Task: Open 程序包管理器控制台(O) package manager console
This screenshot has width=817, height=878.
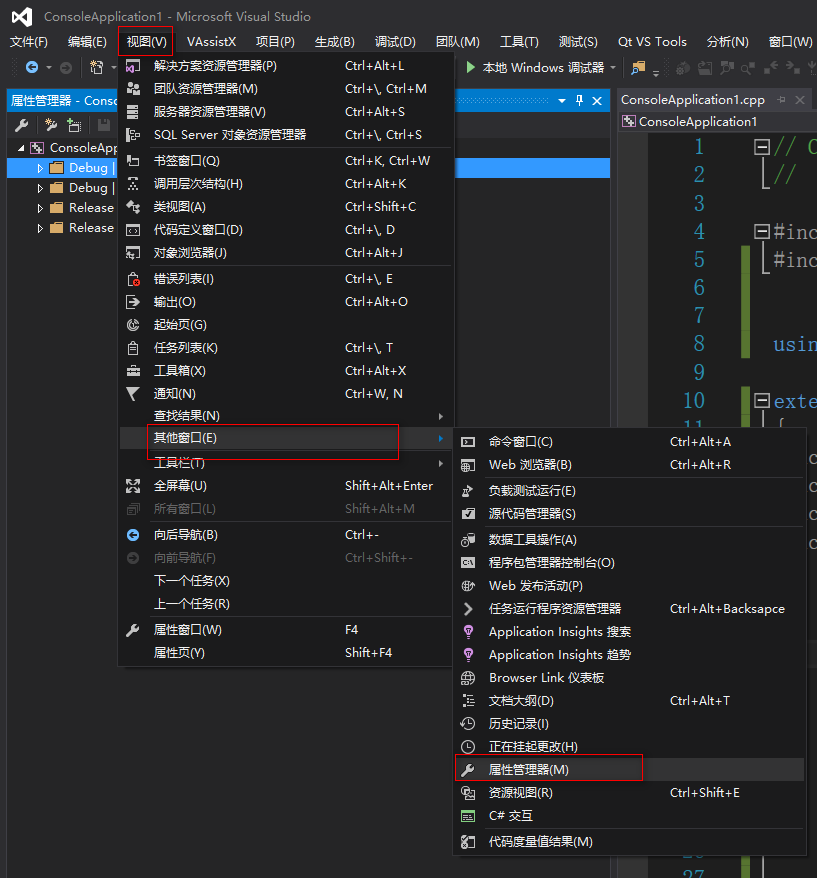Action: click(629, 563)
